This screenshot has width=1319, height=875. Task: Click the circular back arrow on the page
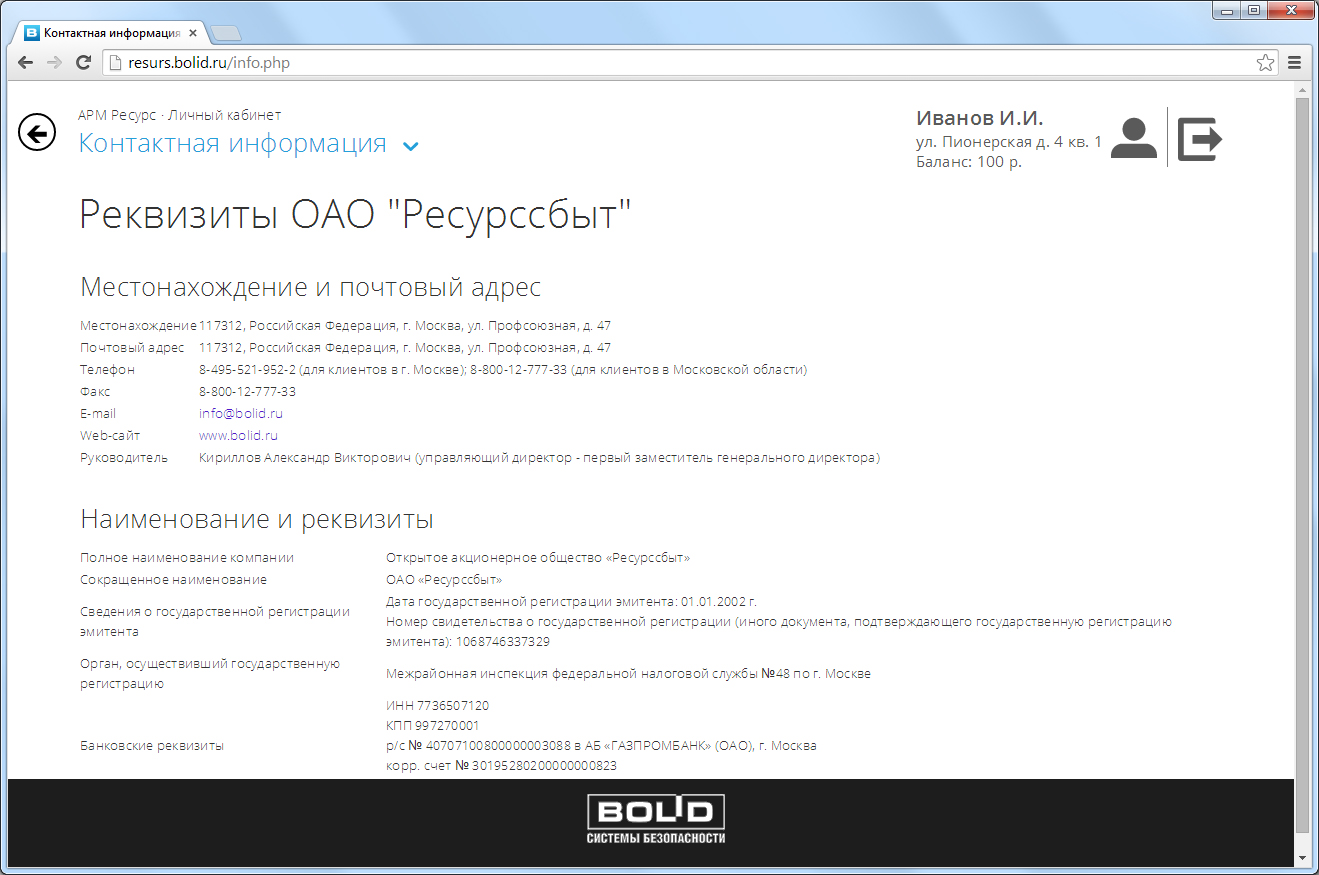(37, 133)
